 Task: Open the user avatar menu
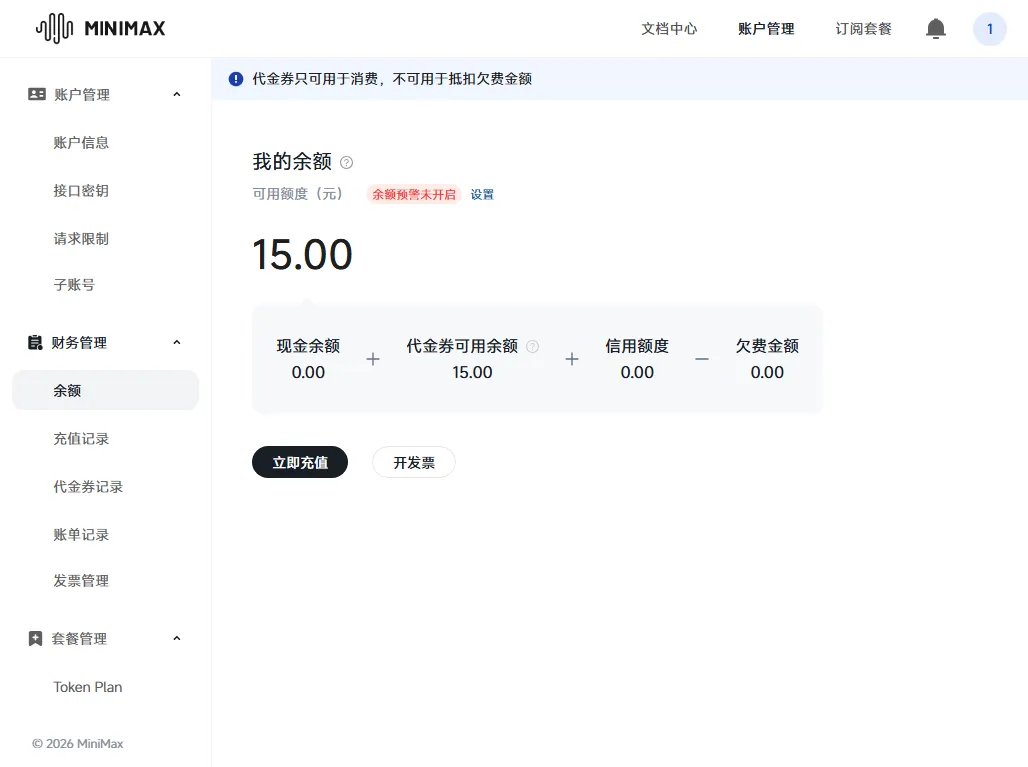pyautogui.click(x=989, y=29)
